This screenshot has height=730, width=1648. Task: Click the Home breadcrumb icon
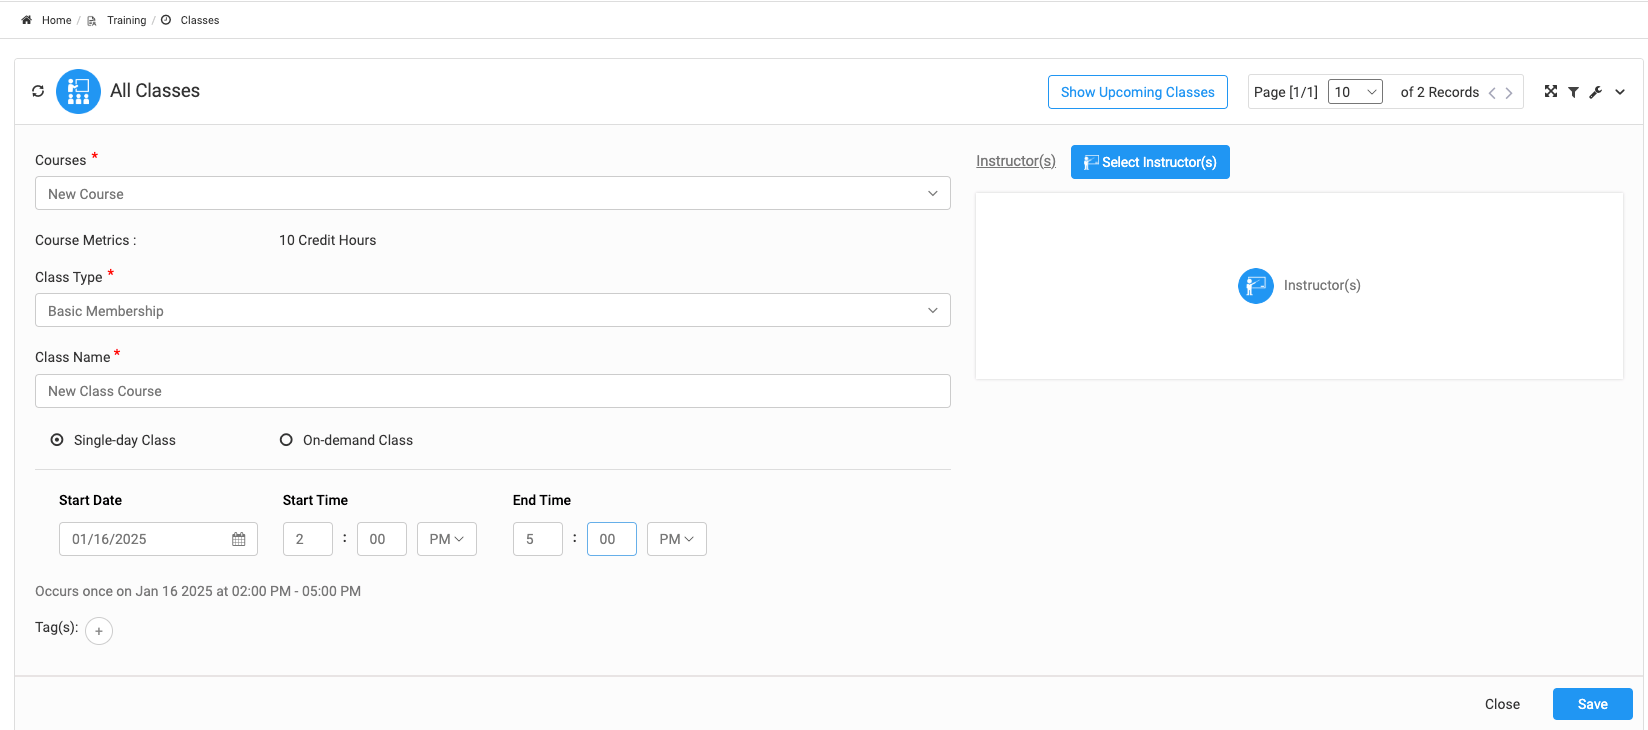point(26,20)
